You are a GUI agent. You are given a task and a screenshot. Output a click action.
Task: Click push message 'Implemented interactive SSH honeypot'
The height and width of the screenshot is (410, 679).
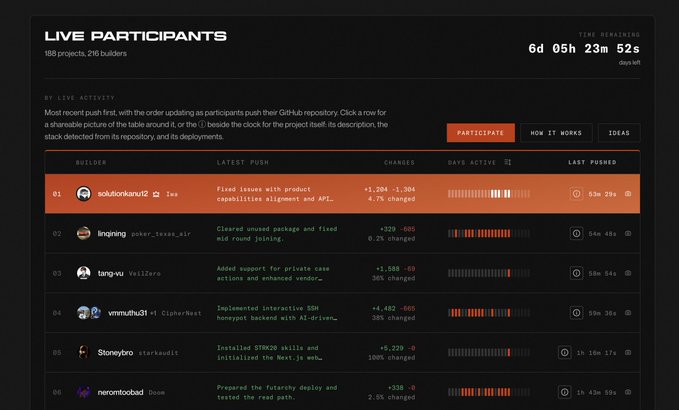click(x=277, y=313)
